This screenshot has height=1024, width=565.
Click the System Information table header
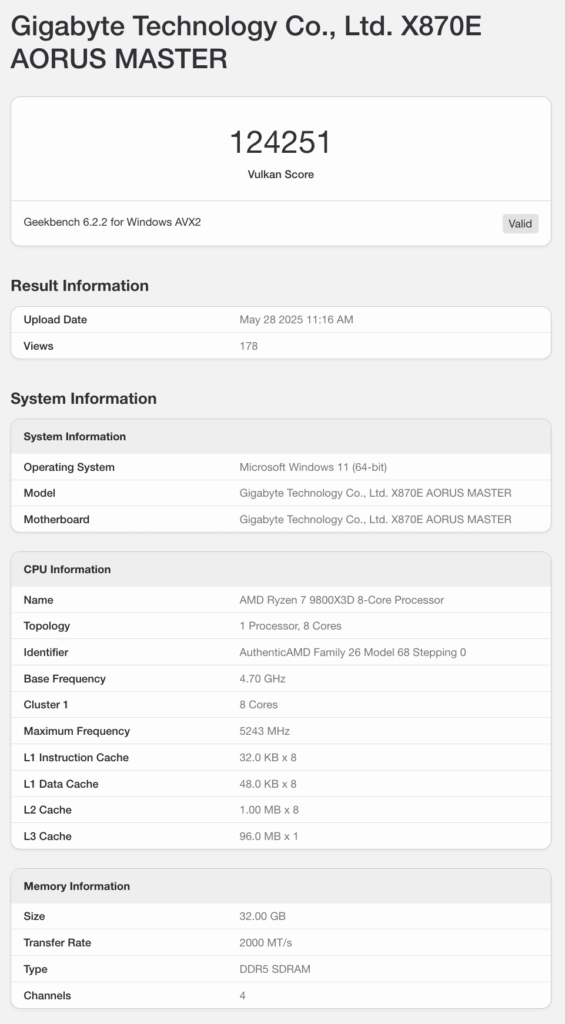tap(281, 436)
